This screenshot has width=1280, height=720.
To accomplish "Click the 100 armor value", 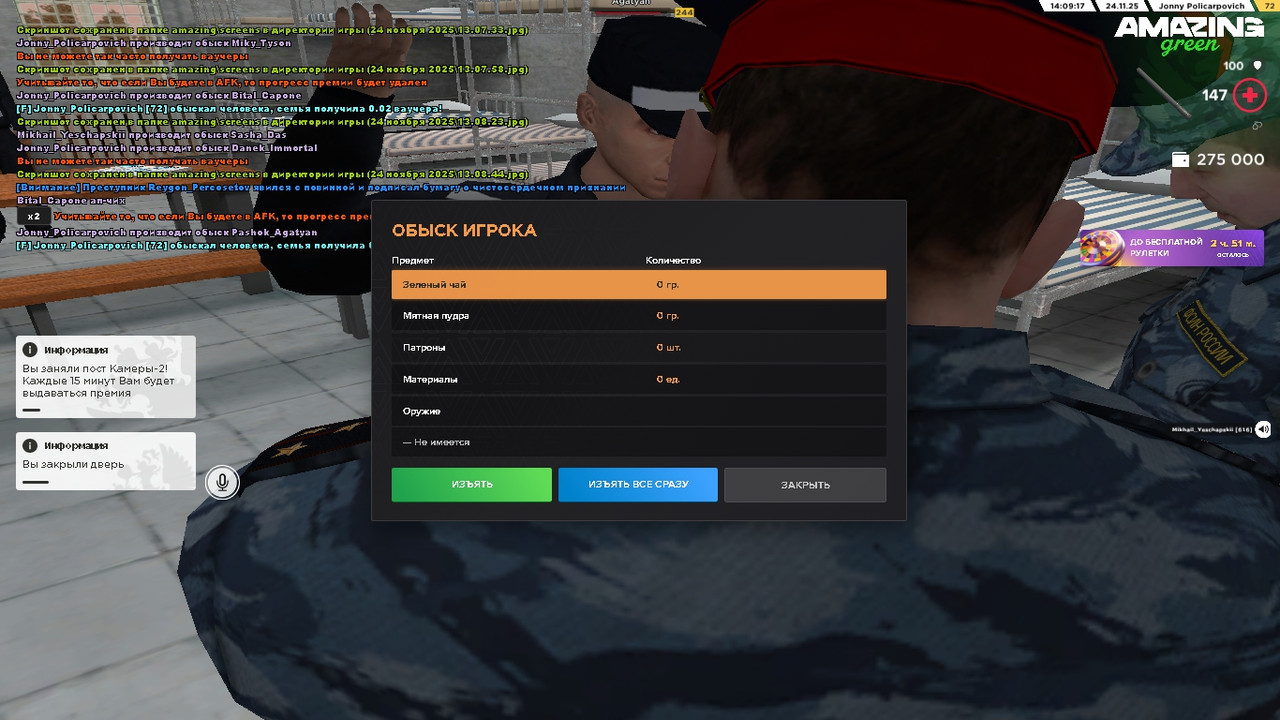I will pos(1234,66).
